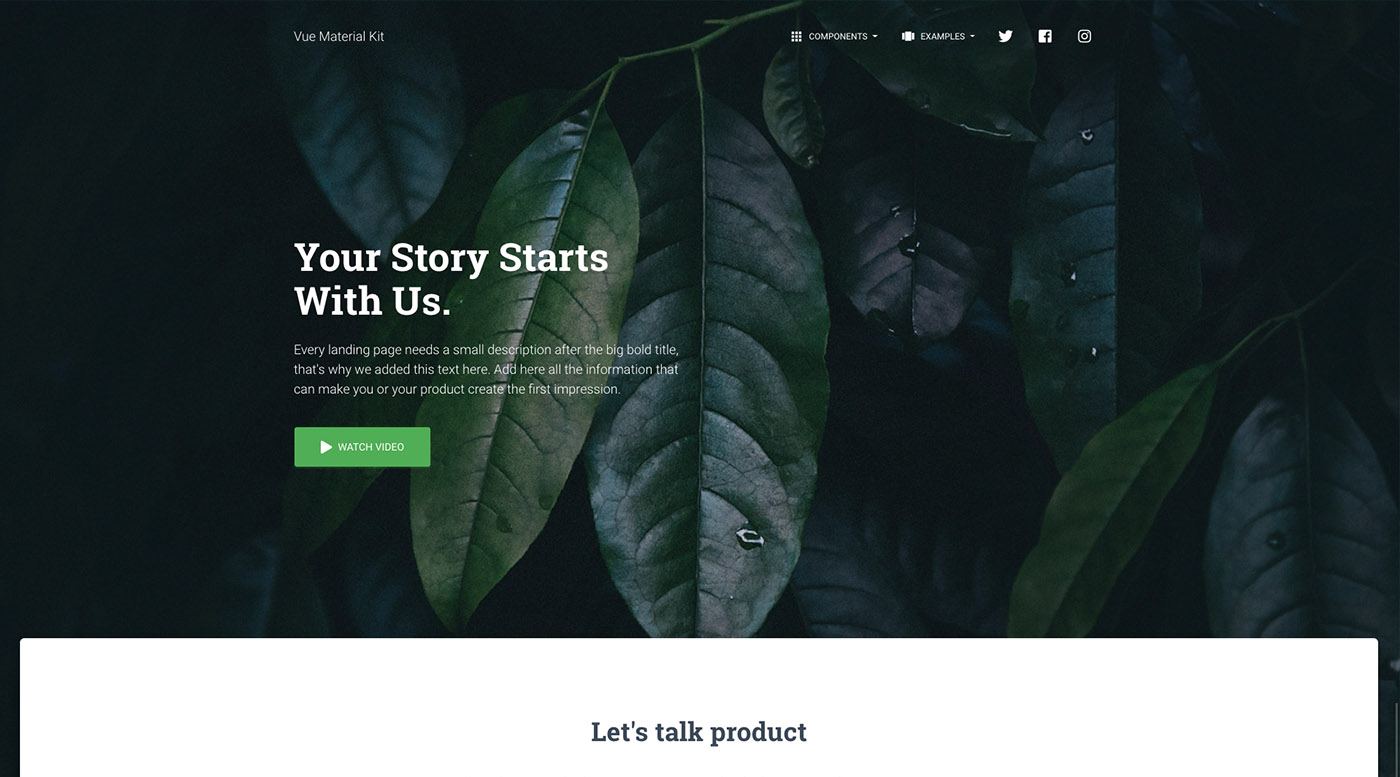Screen dimensions: 1400x777
Task: Open the Twitter bird icon link
Action: coord(1005,36)
